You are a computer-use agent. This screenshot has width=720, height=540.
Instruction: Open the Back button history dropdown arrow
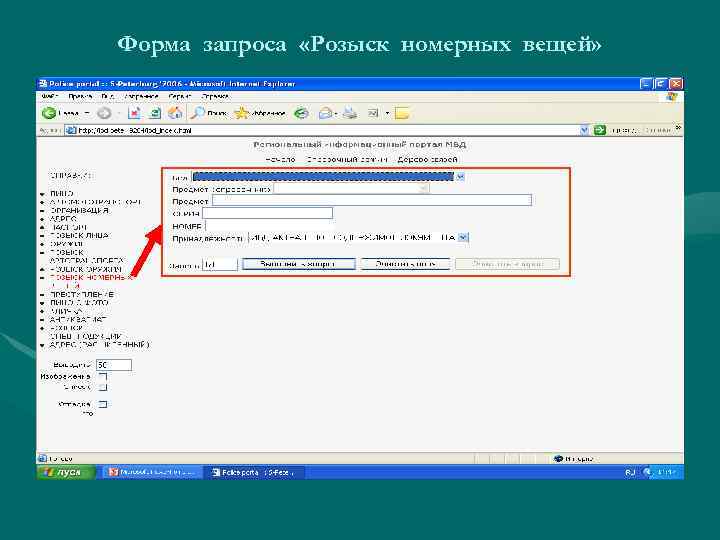(x=87, y=113)
